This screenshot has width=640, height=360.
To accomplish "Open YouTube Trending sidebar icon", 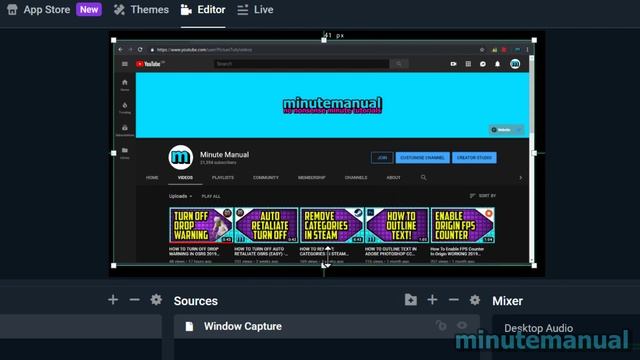I will (125, 108).
